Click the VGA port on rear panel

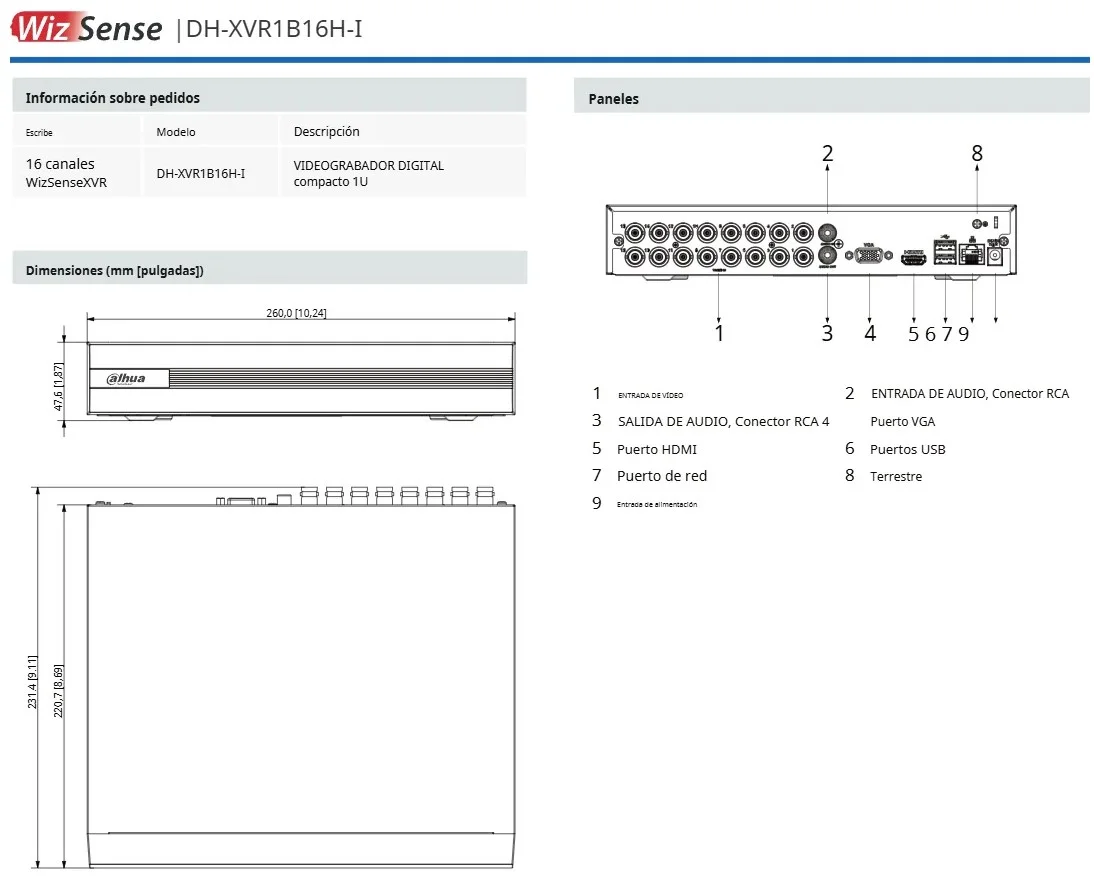pos(869,256)
